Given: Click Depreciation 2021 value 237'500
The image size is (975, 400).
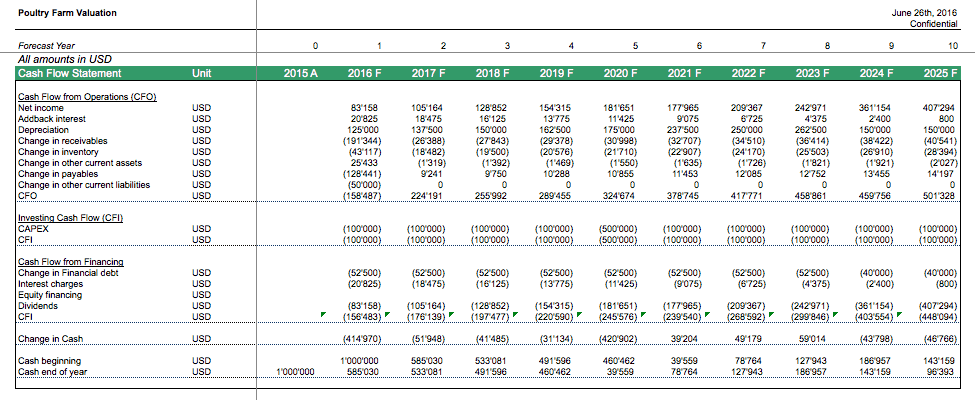Looking at the screenshot, I should click(x=682, y=130).
